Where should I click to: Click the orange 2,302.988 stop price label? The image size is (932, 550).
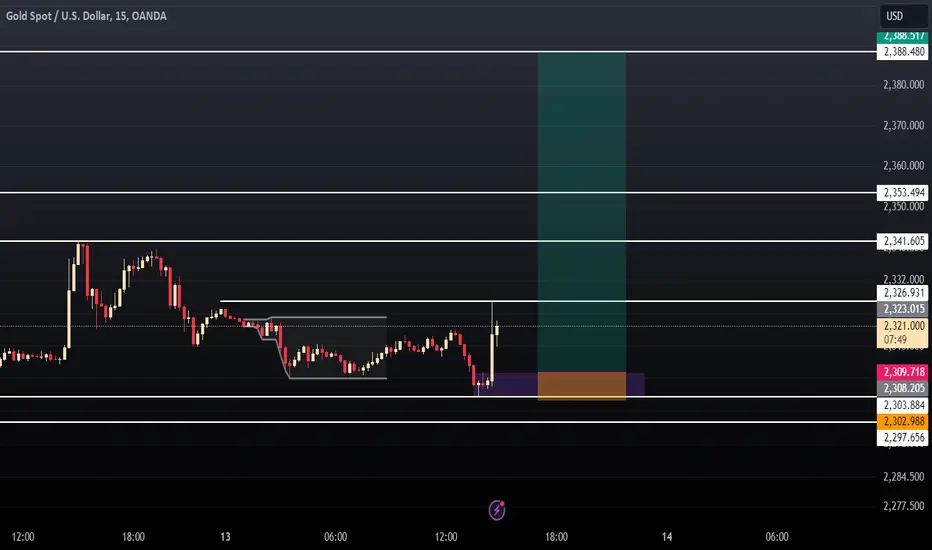902,422
